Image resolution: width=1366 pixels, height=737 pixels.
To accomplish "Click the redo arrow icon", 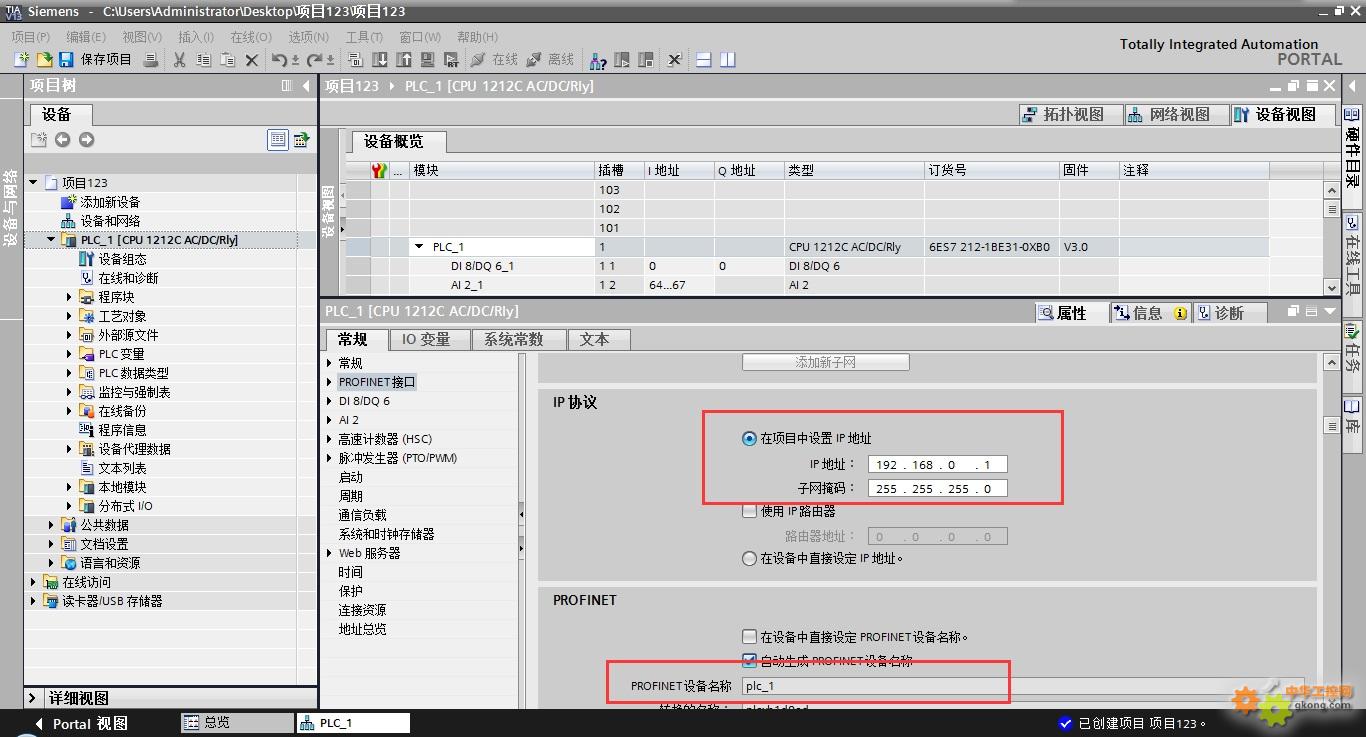I will pos(314,60).
